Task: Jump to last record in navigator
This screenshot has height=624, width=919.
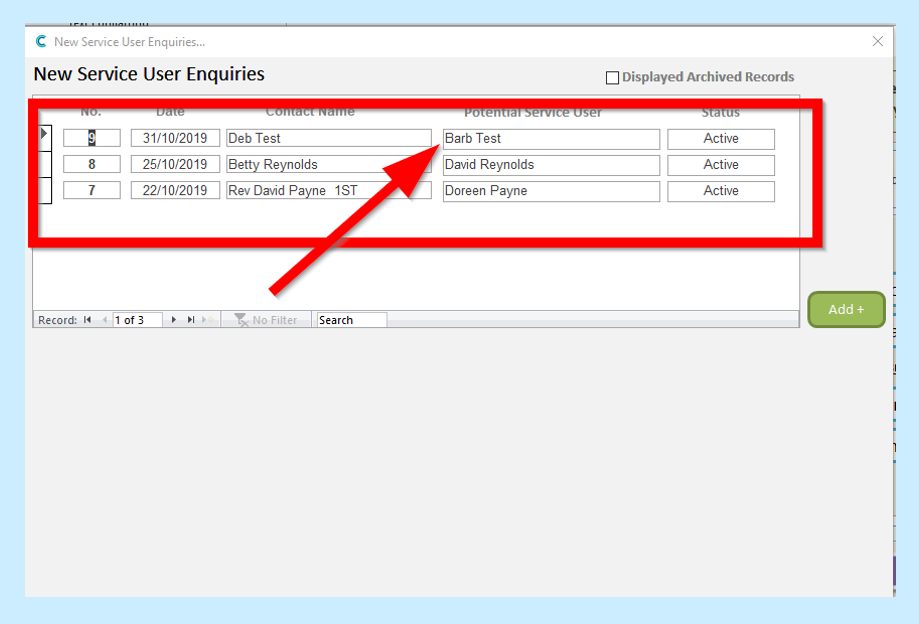Action: point(190,320)
